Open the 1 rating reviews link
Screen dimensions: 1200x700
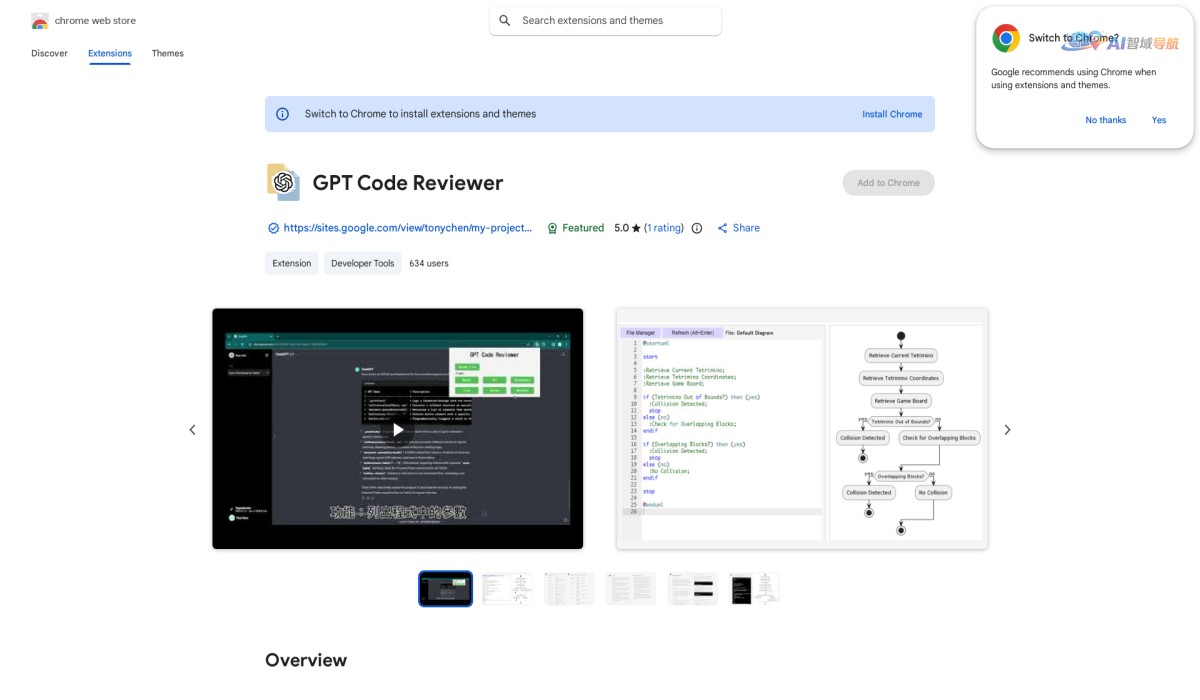[662, 227]
